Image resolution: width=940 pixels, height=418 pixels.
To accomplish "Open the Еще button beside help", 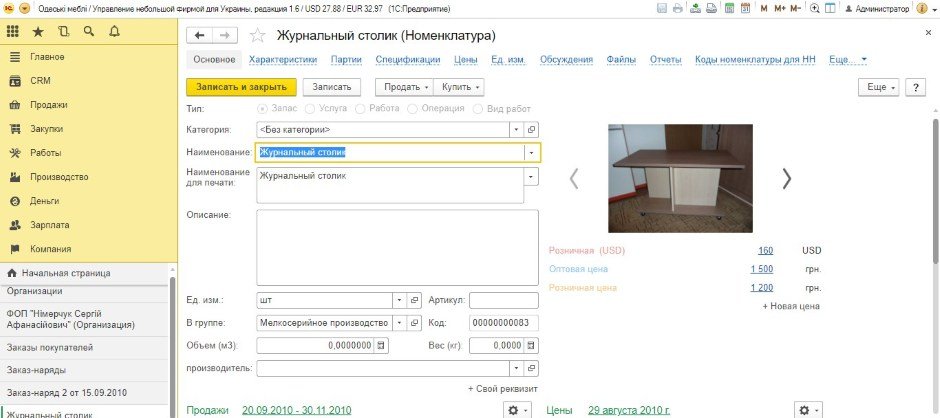I will click(879, 87).
